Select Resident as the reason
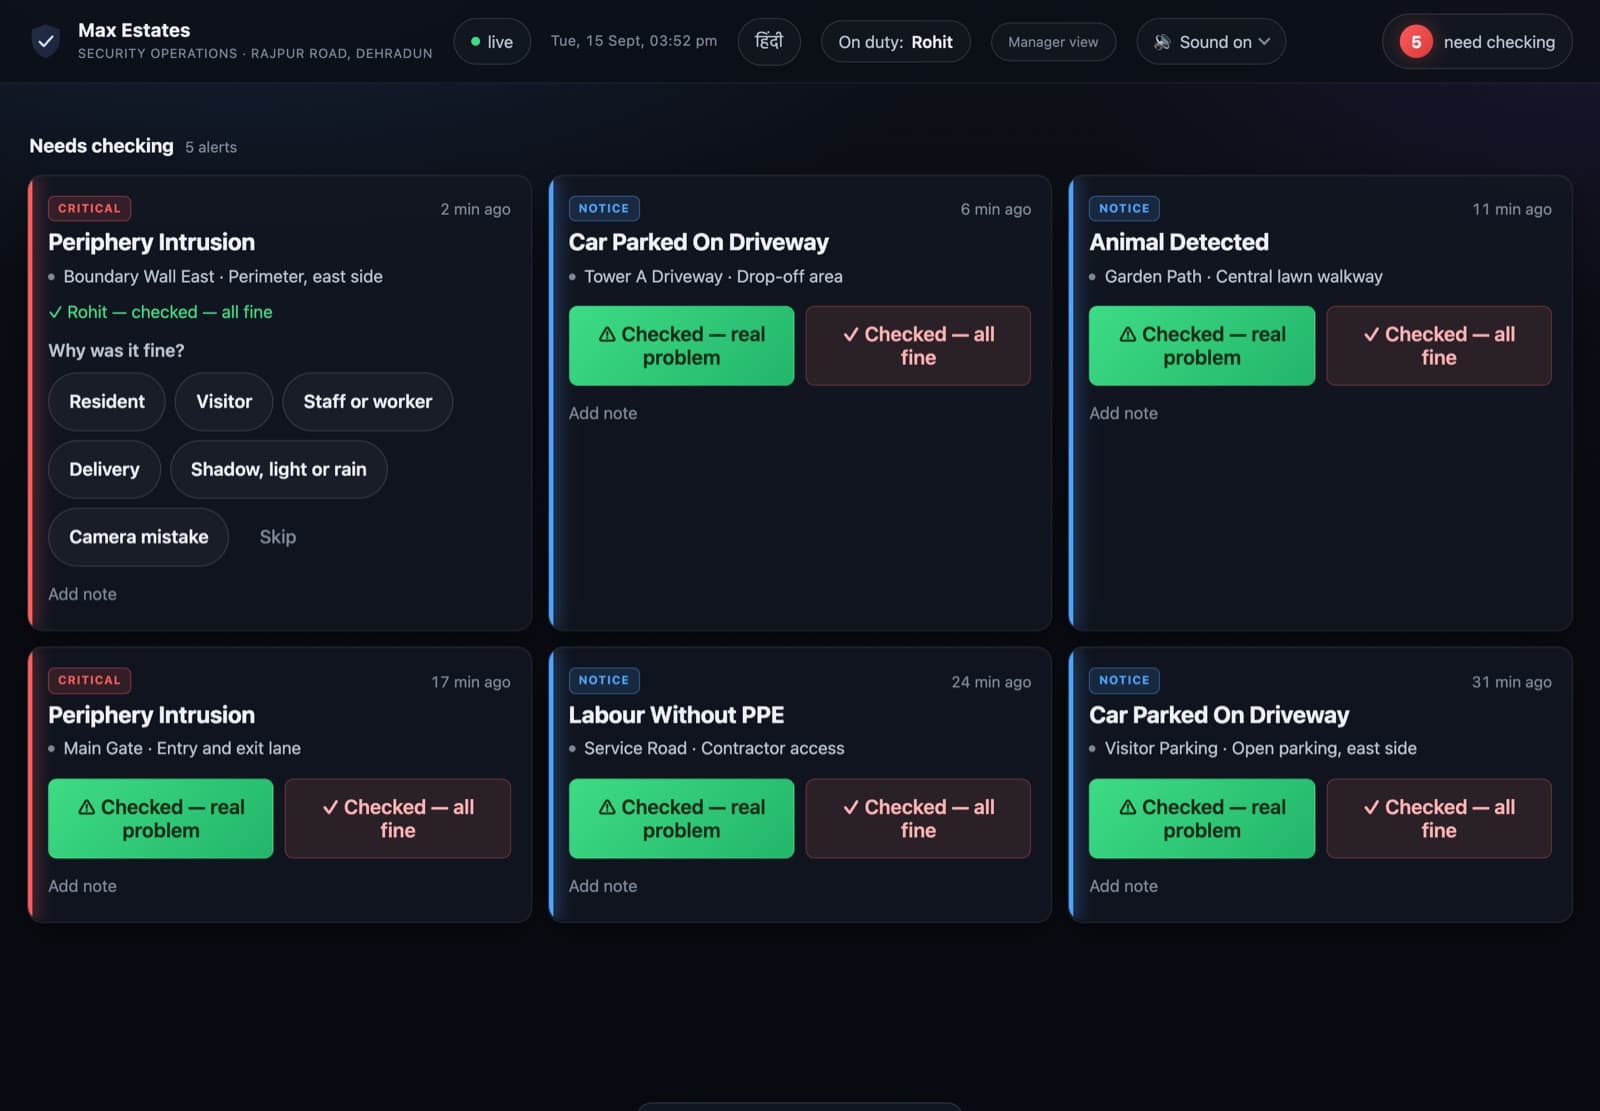 tap(107, 402)
